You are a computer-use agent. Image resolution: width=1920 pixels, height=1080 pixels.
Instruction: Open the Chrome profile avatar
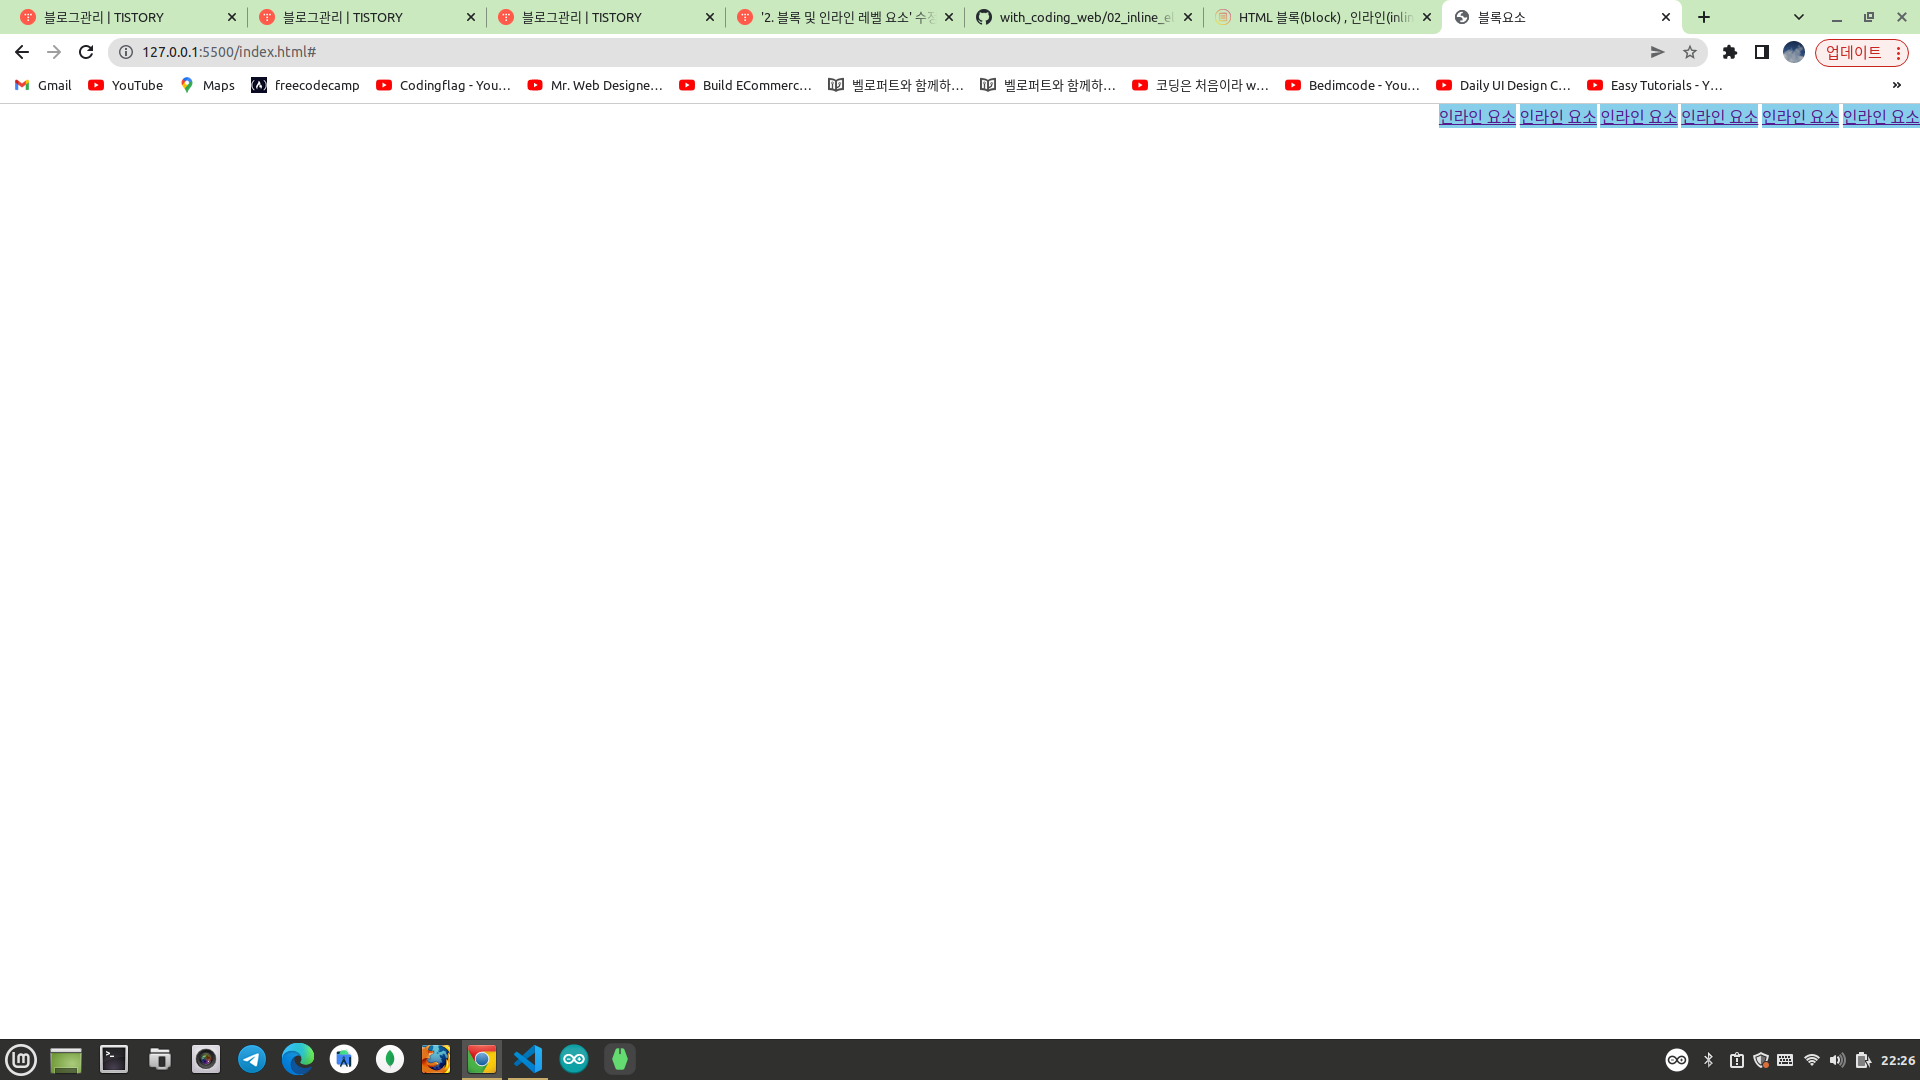pyautogui.click(x=1794, y=52)
